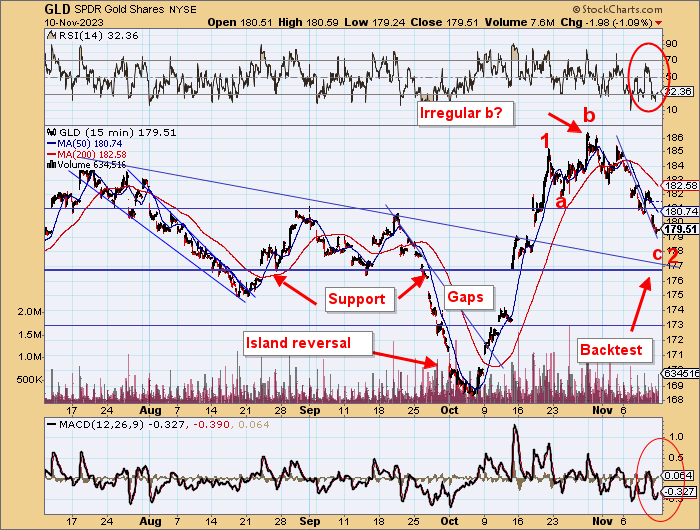Click the 186 price axis label
The height and width of the screenshot is (530, 700).
674,138
